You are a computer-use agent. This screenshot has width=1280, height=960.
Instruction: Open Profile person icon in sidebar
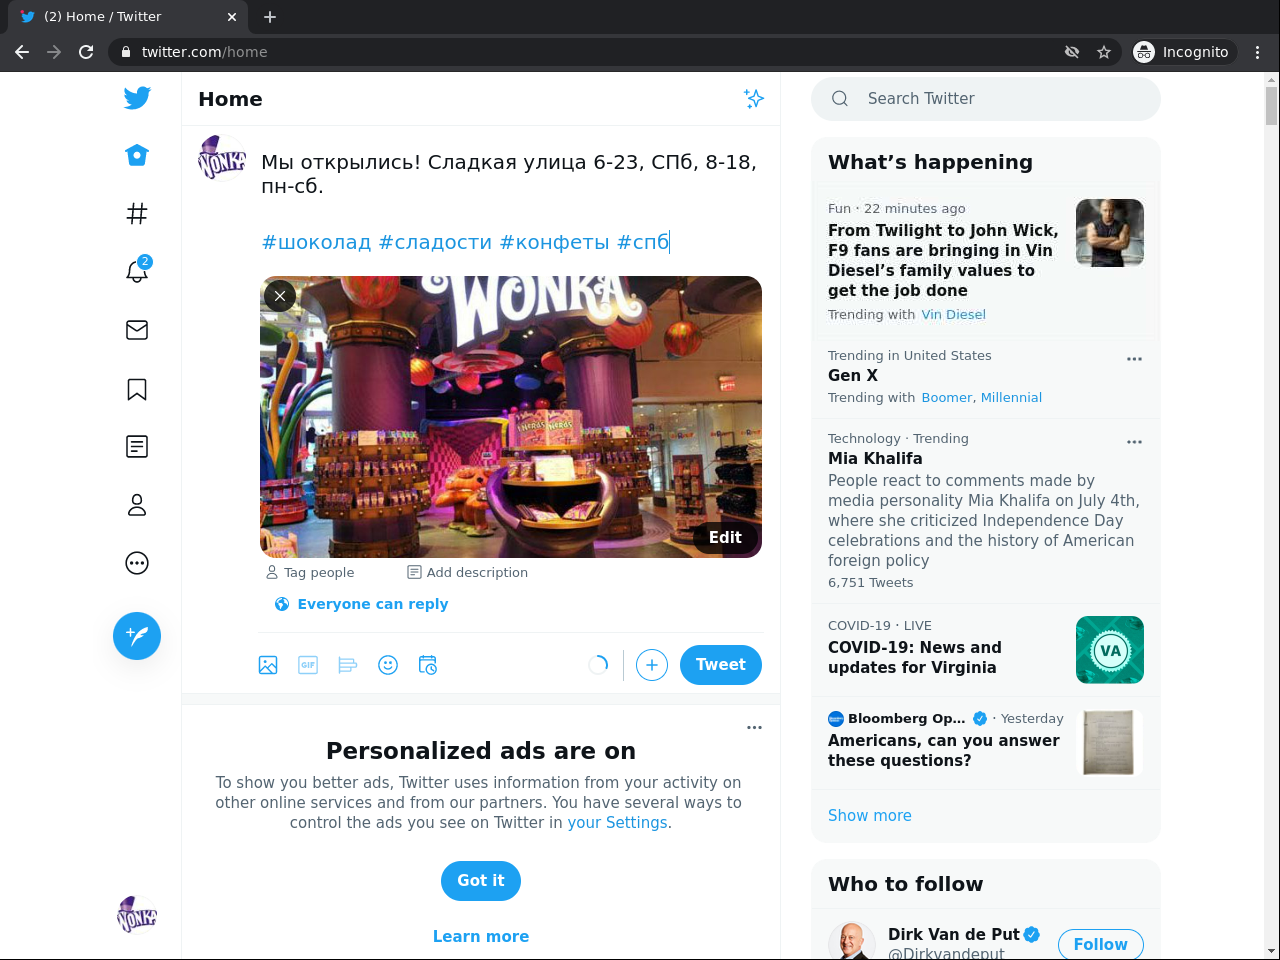coord(137,505)
